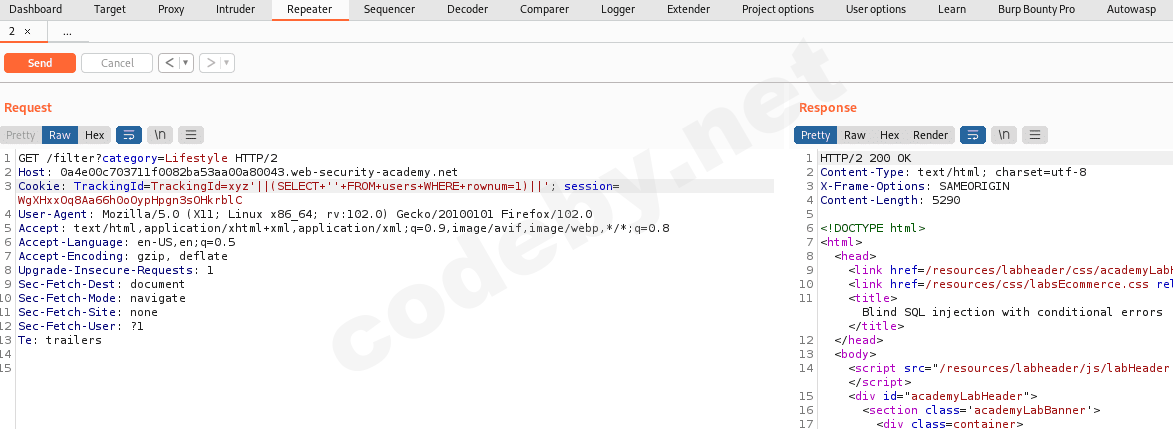
Task: Open the Extender tab
Action: 689,10
